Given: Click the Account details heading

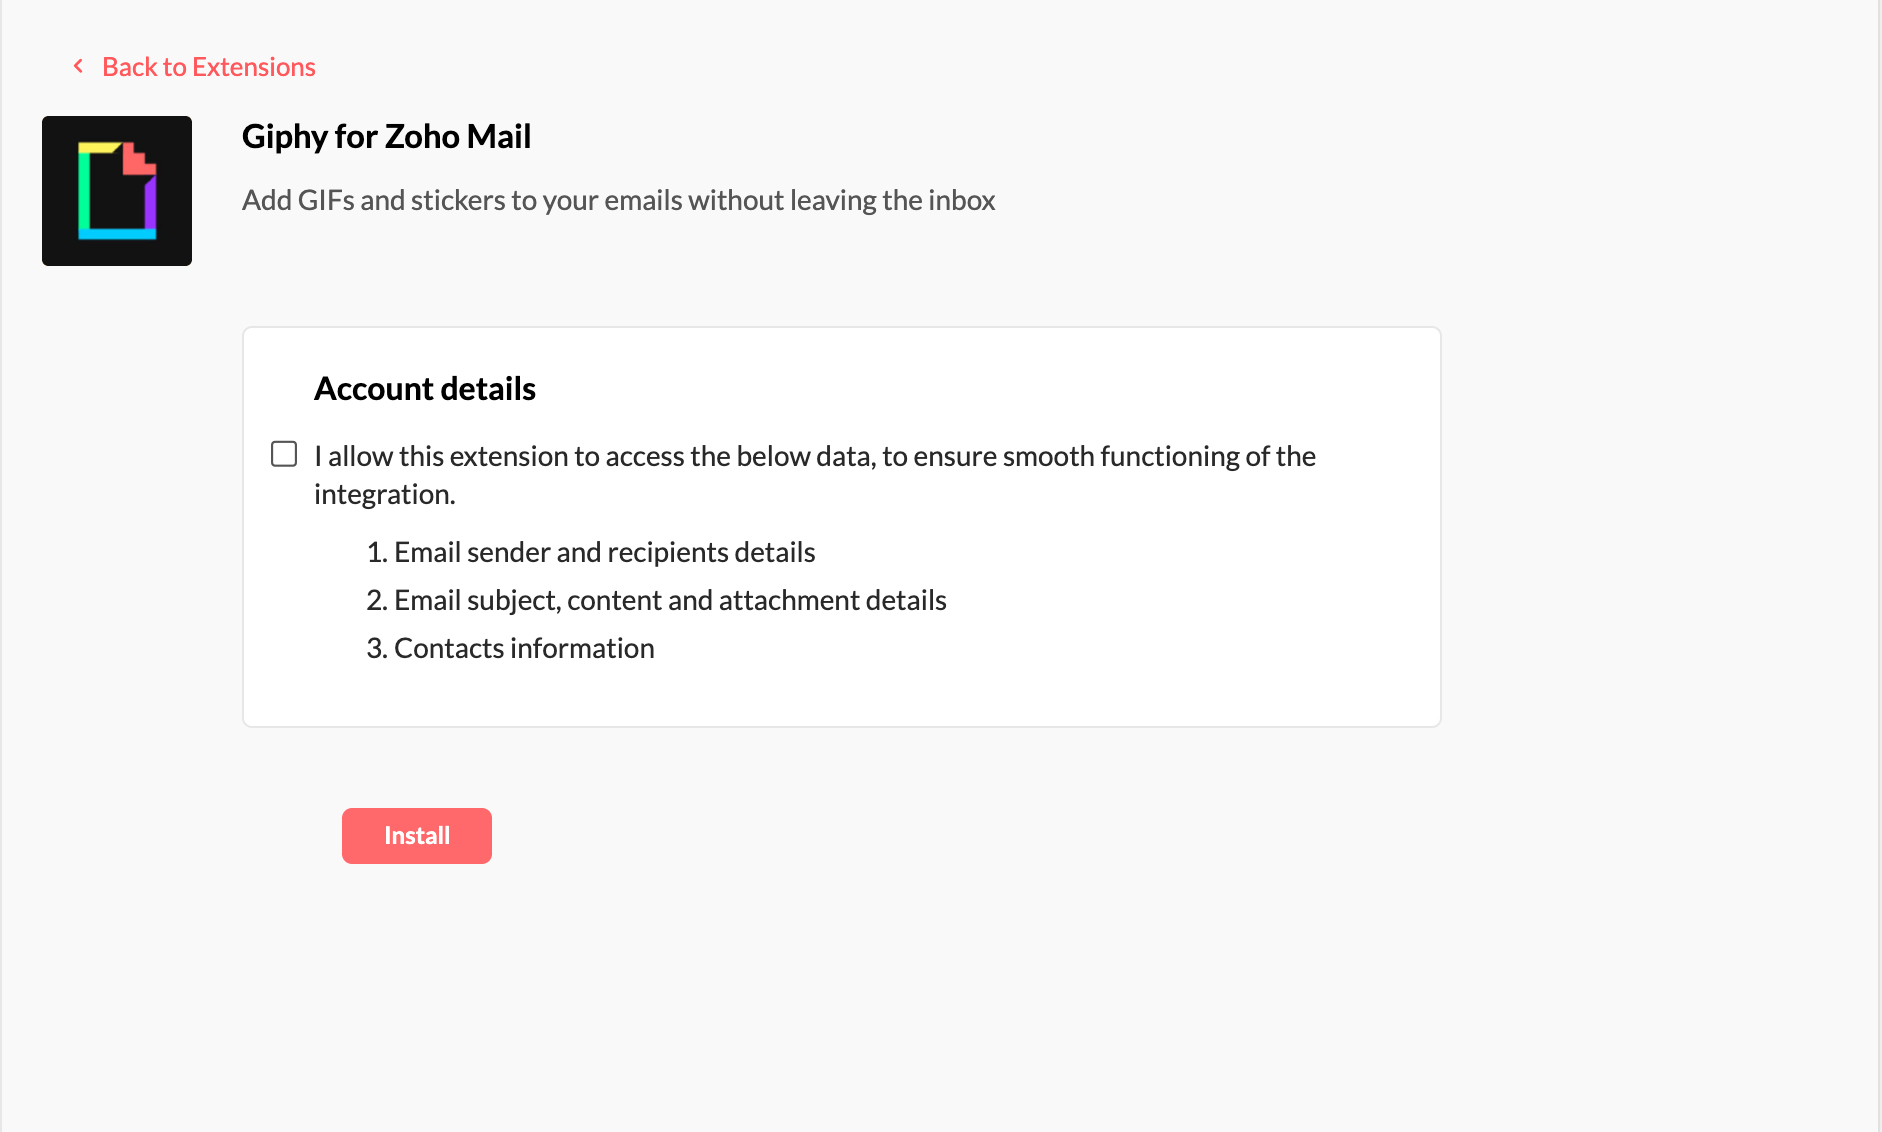Looking at the screenshot, I should pyautogui.click(x=425, y=388).
